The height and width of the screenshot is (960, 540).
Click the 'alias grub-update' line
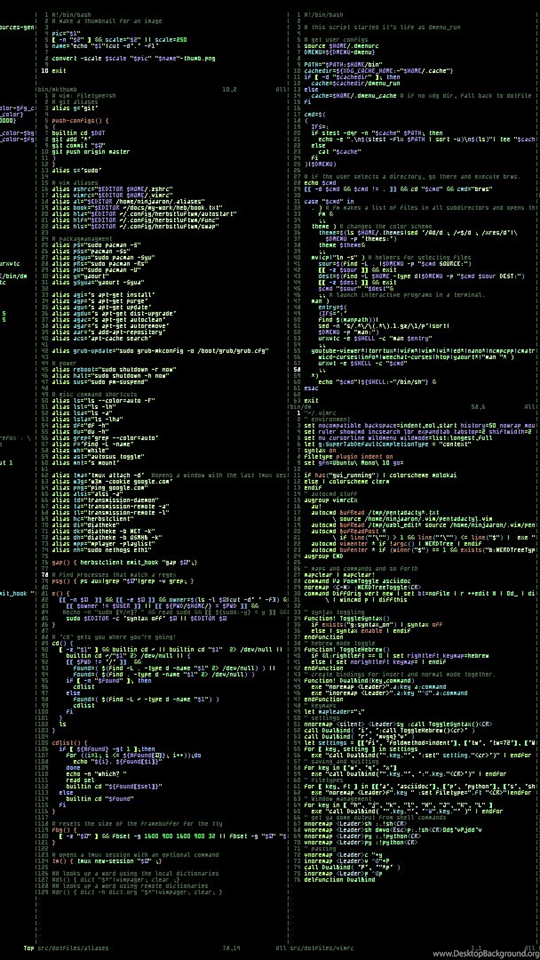161,353
